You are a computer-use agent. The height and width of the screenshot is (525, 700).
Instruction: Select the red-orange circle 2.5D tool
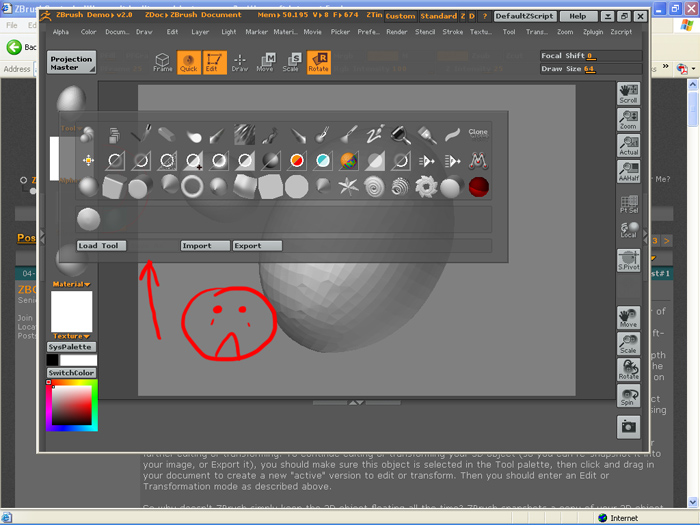[296, 161]
